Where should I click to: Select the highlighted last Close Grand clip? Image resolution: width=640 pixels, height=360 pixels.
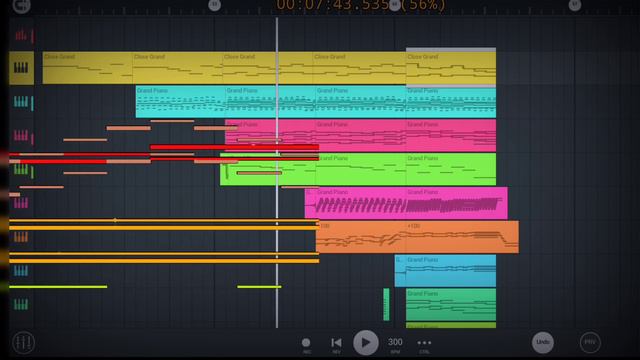[451, 68]
